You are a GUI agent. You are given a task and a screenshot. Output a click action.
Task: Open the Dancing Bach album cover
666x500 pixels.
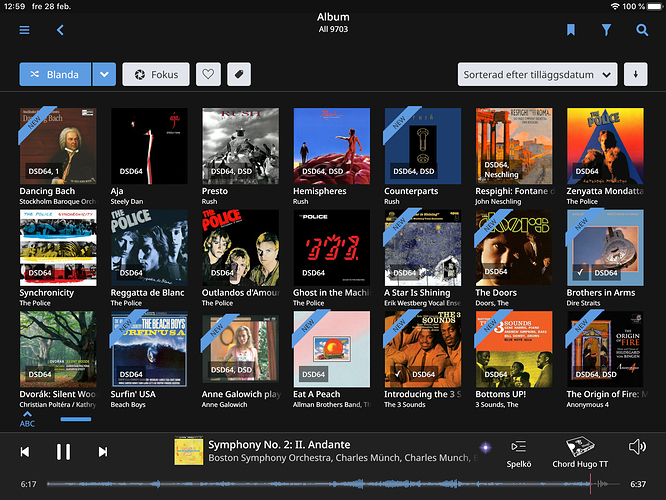click(58, 146)
